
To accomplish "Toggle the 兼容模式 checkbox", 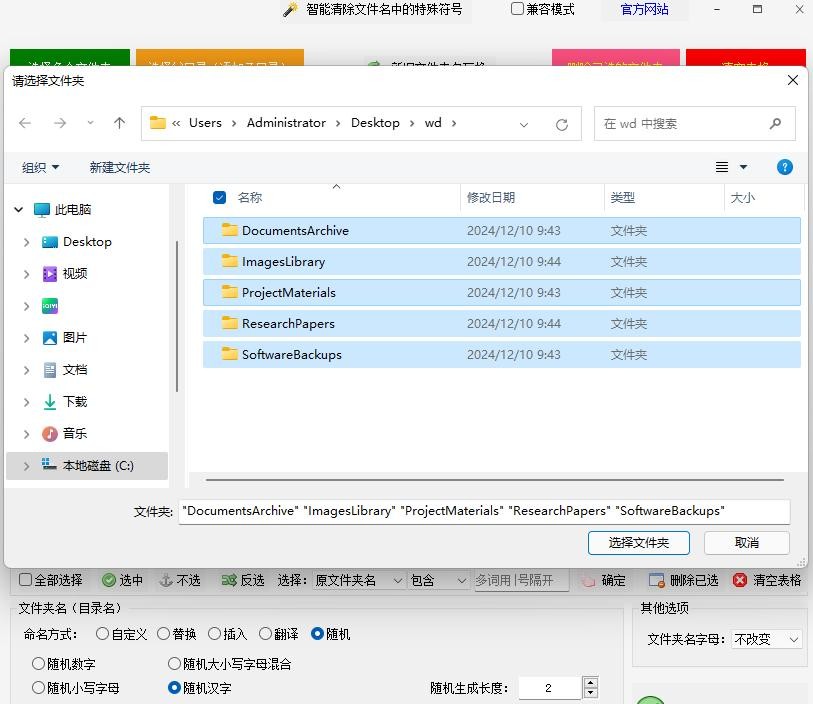I will (x=517, y=9).
